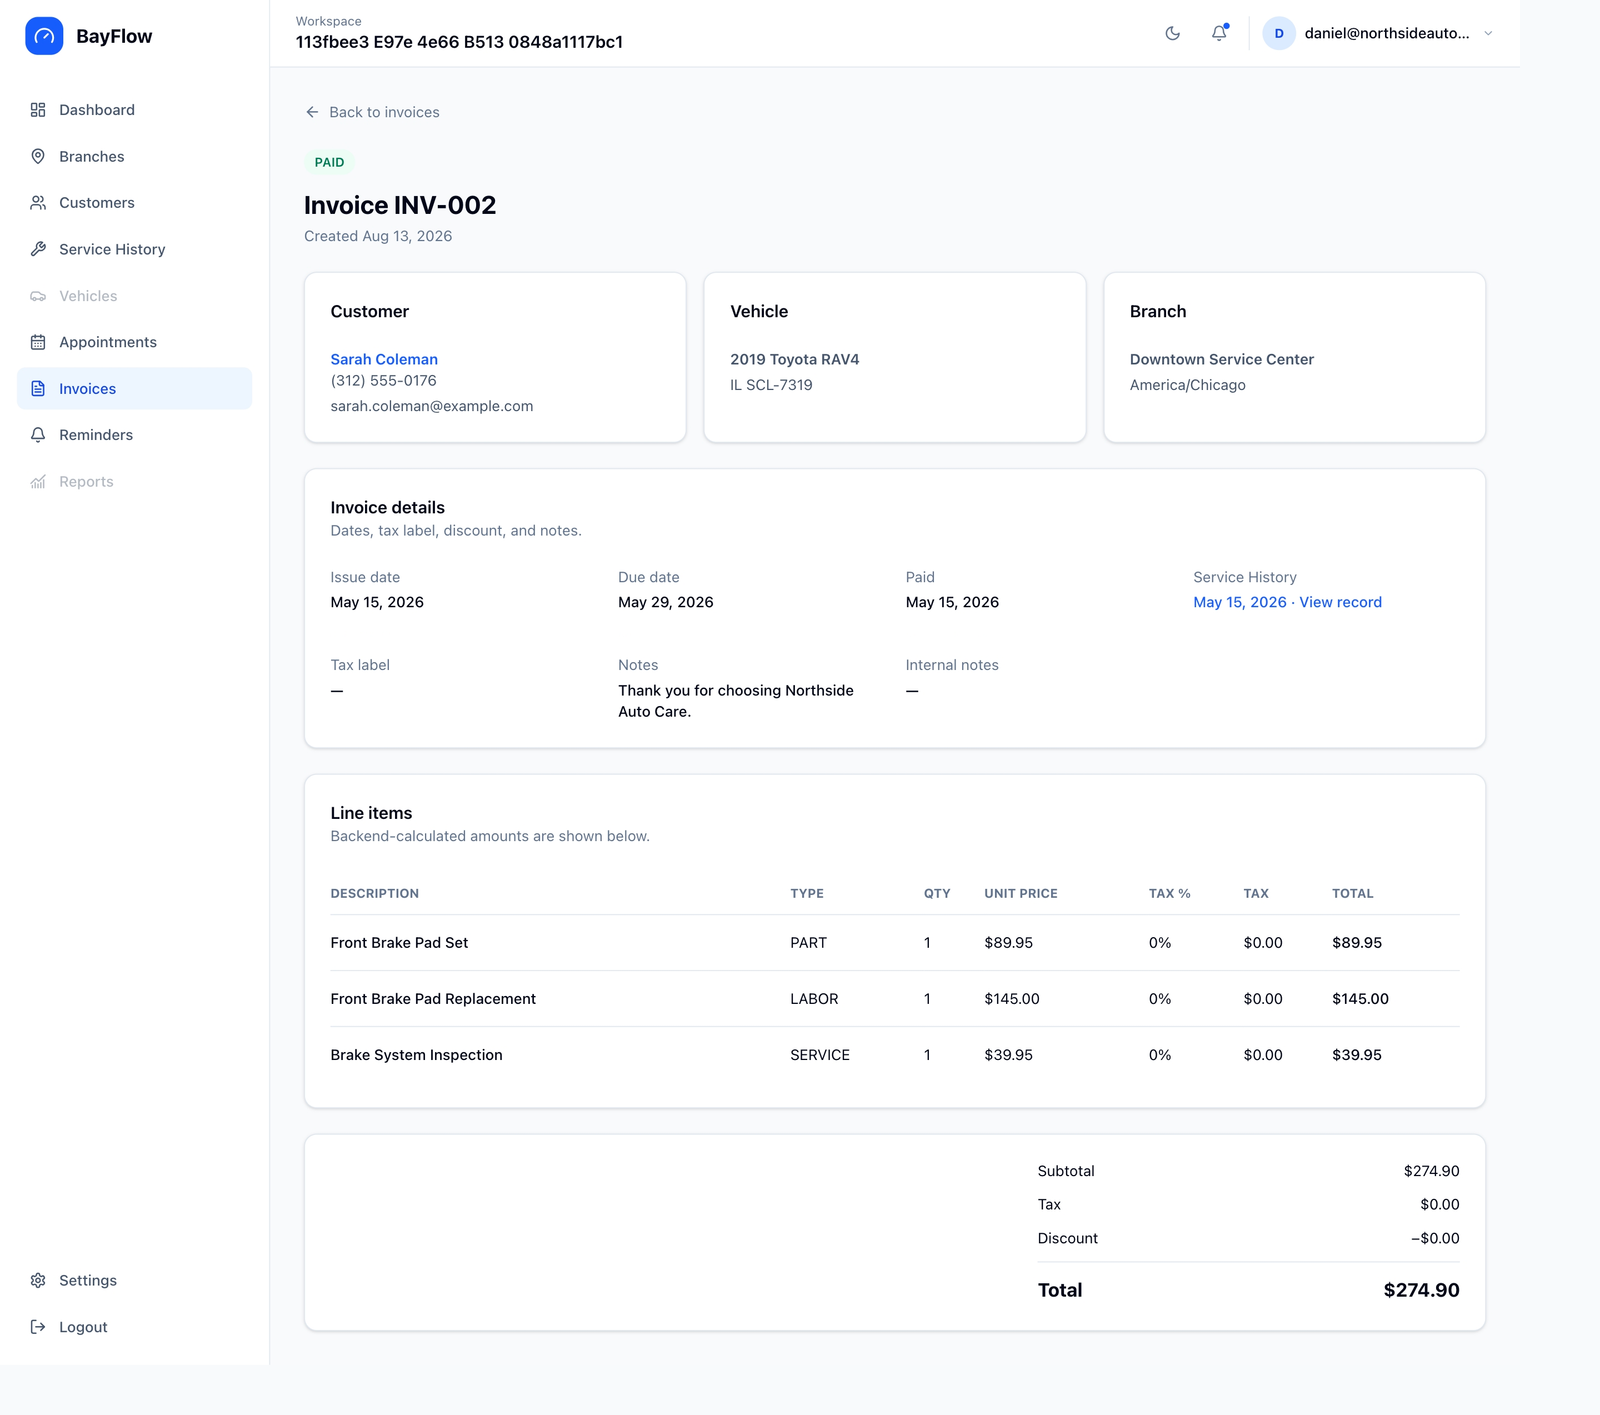Open Reminders in the sidebar
The image size is (1600, 1415).
tap(134, 435)
